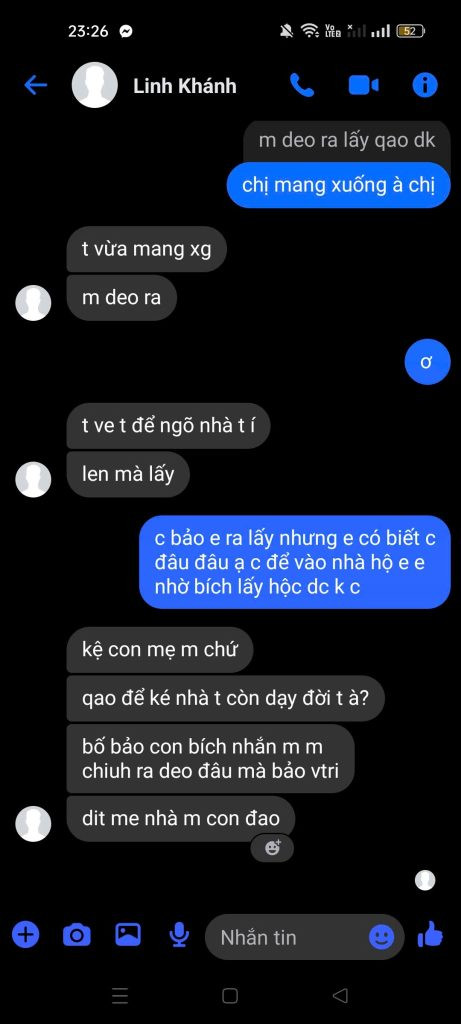
Task: Open the photo gallery picker
Action: pos(128,935)
